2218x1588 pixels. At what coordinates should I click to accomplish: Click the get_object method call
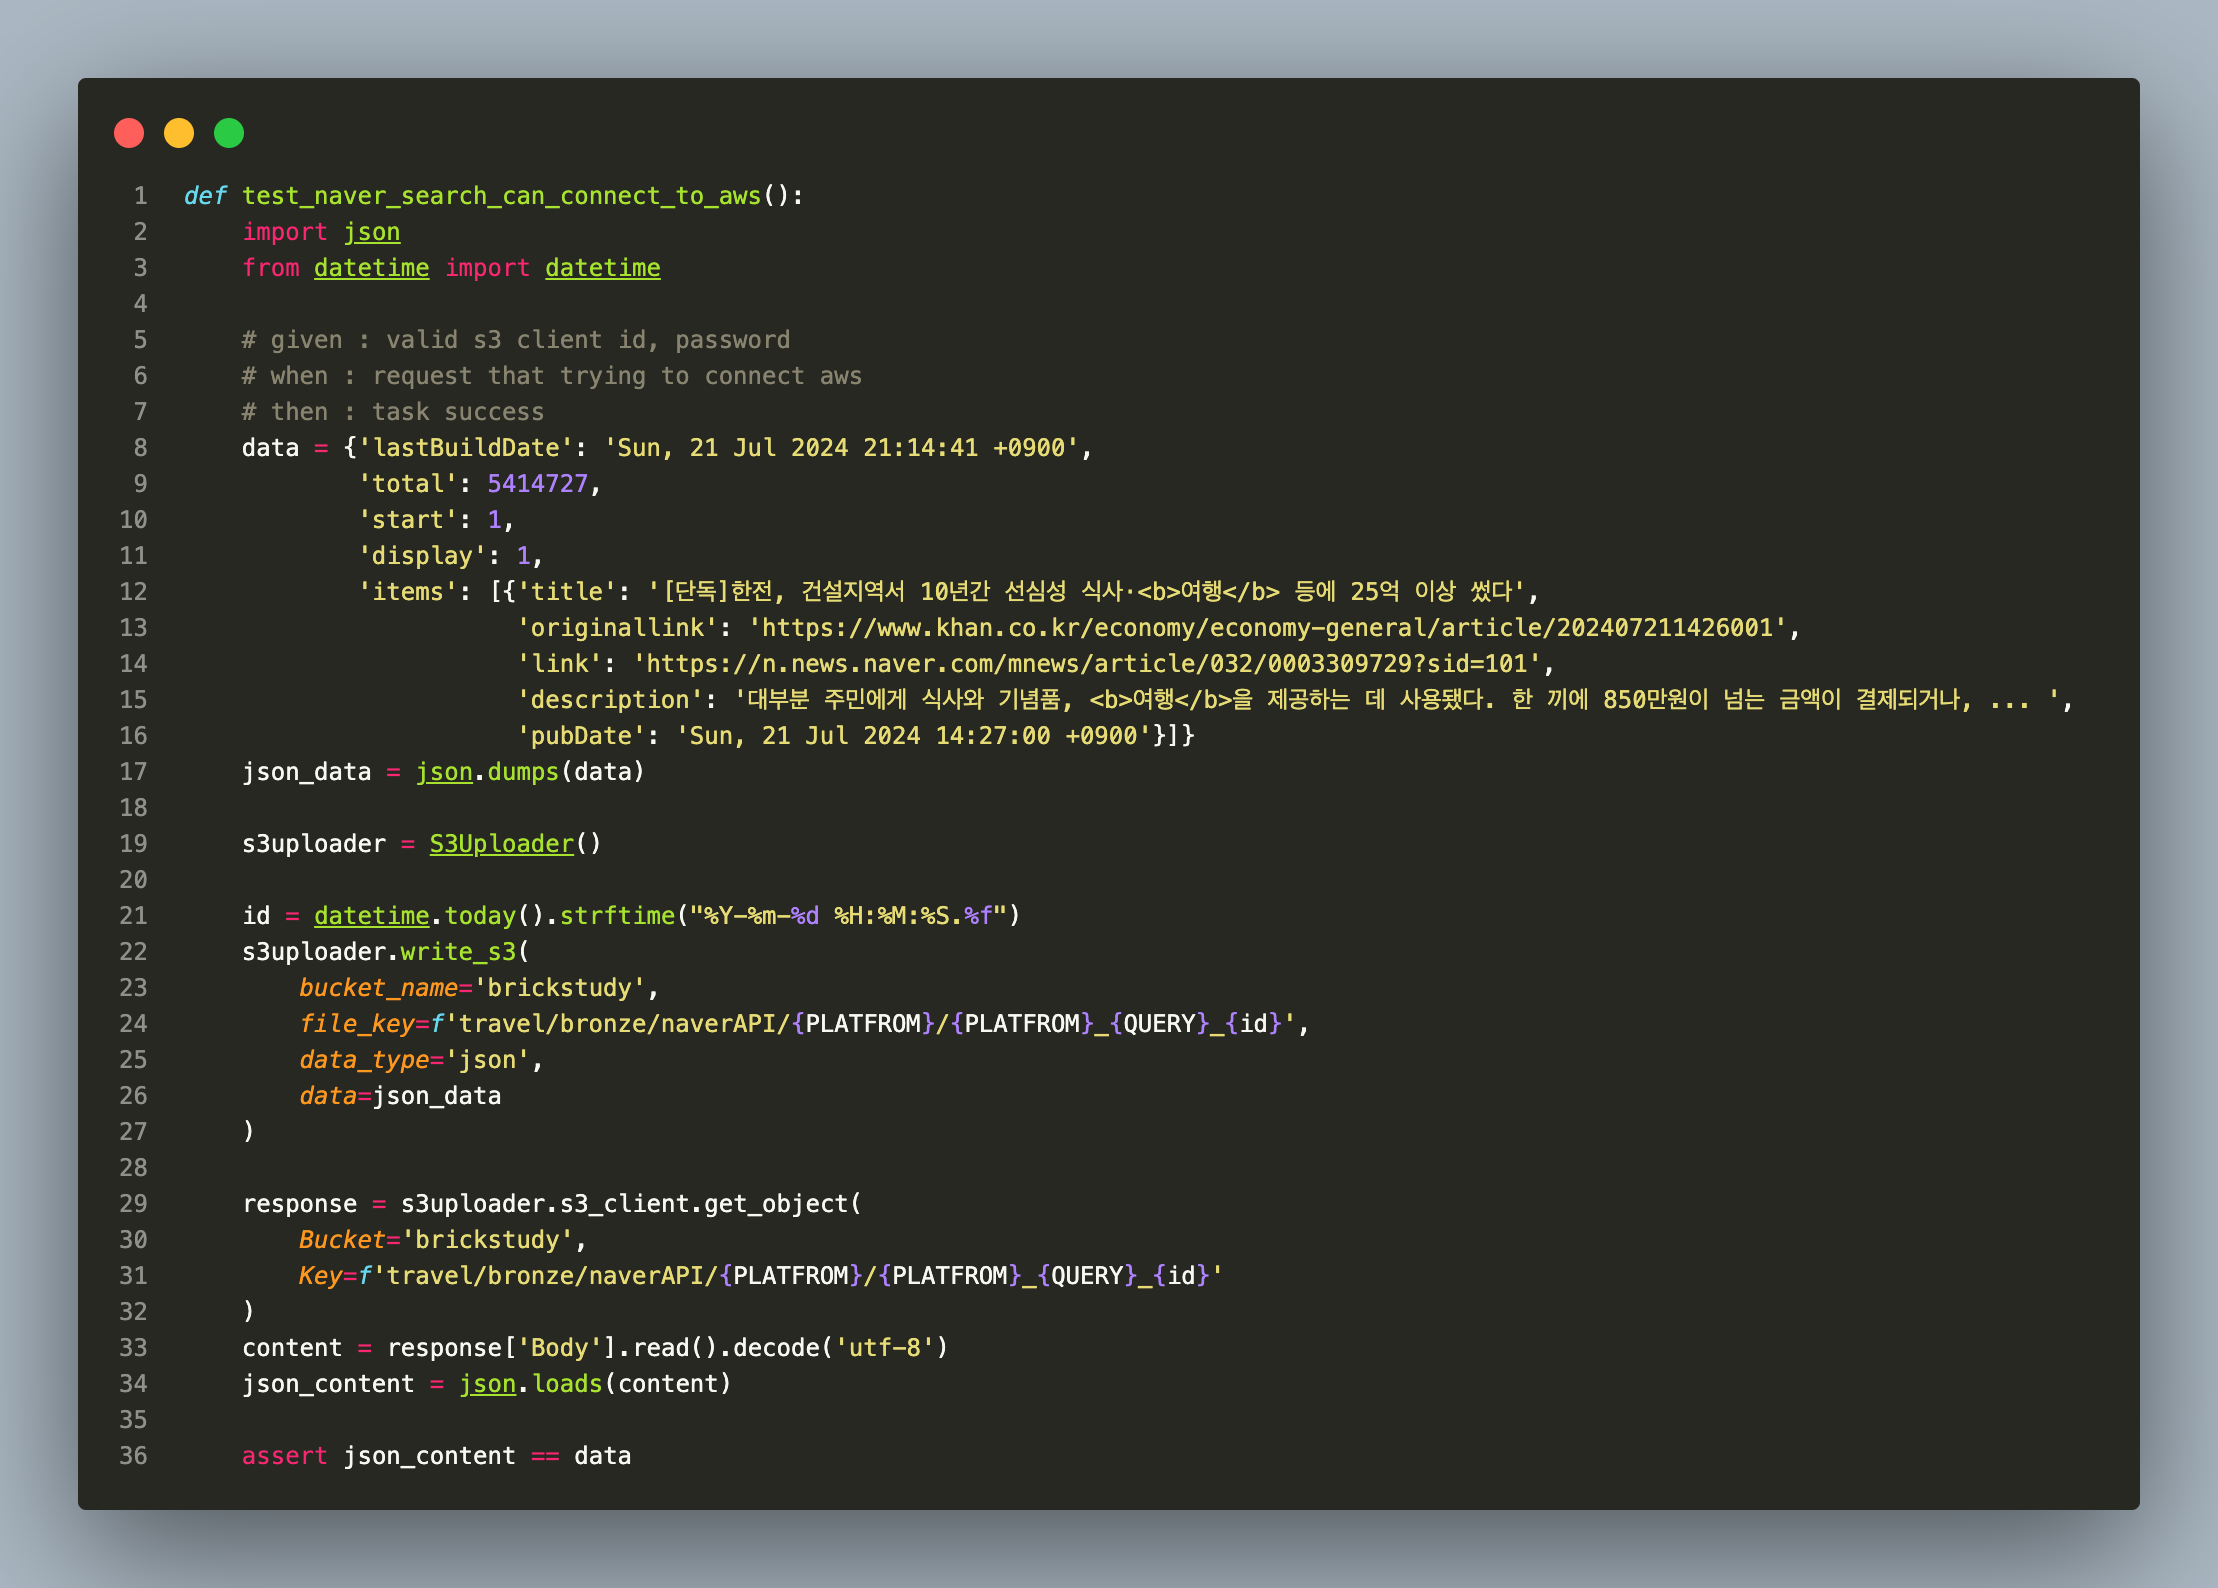(775, 1204)
